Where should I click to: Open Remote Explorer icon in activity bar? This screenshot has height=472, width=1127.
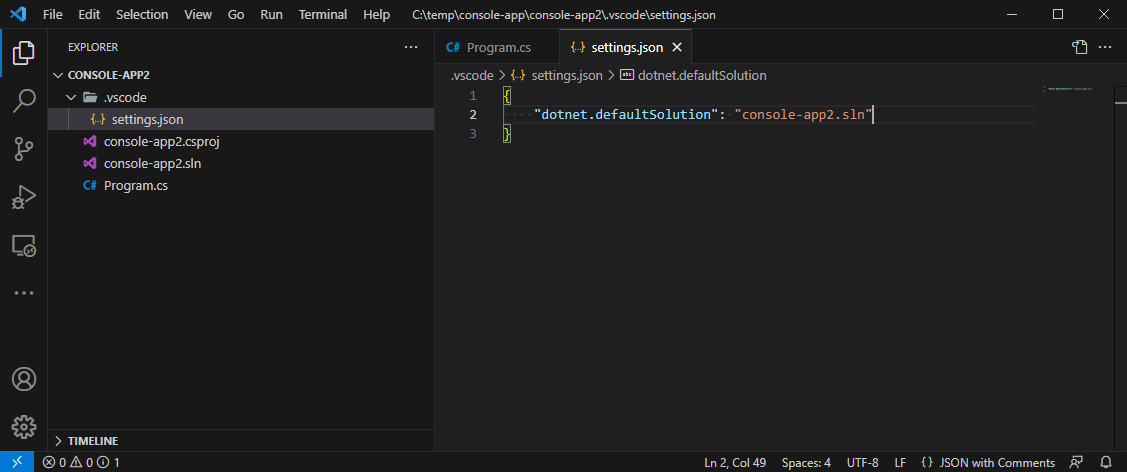(24, 246)
